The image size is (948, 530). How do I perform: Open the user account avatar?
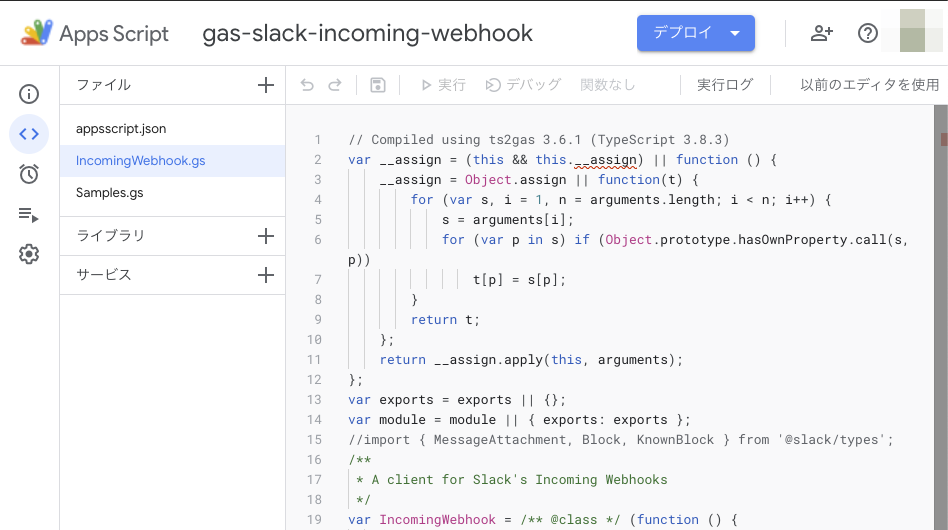[x=912, y=30]
